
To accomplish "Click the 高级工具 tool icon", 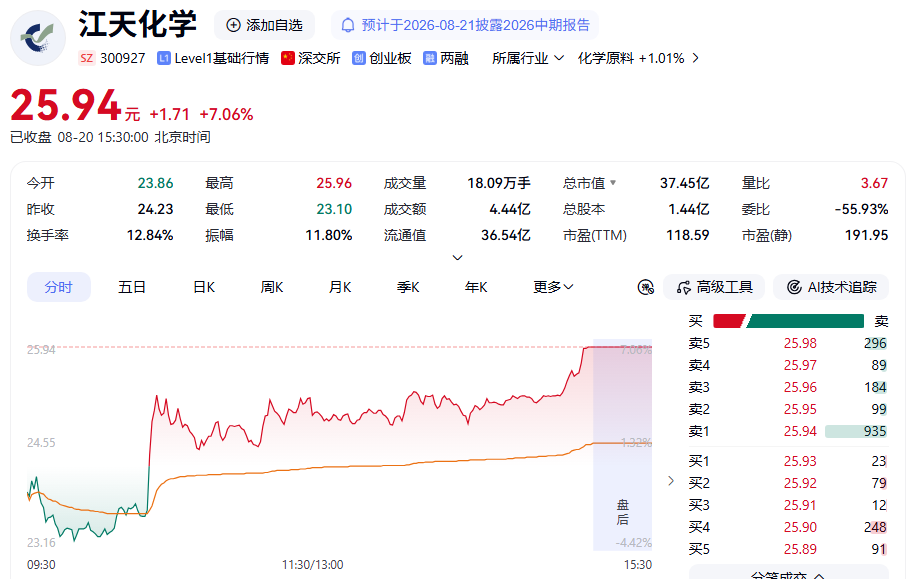I will [684, 287].
